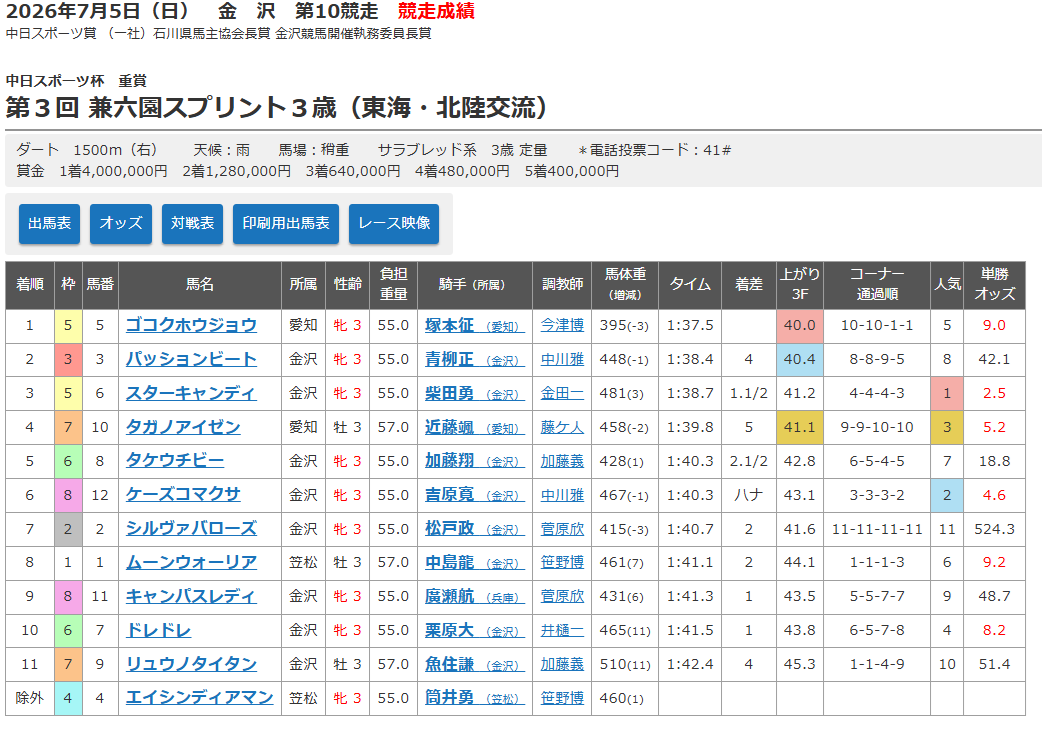Open jockey 筒井勇 (笠松) link
The image size is (1042, 730).
point(474,698)
